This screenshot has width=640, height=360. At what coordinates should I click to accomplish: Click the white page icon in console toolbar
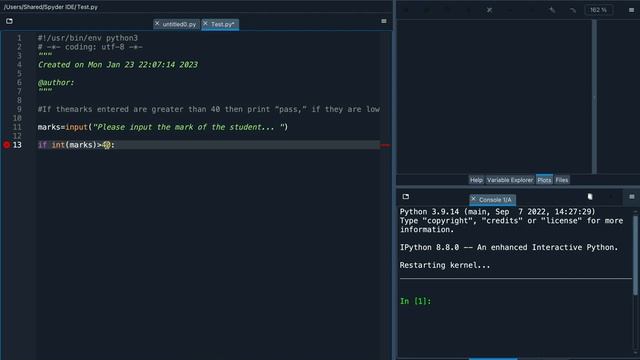pyautogui.click(x=590, y=197)
